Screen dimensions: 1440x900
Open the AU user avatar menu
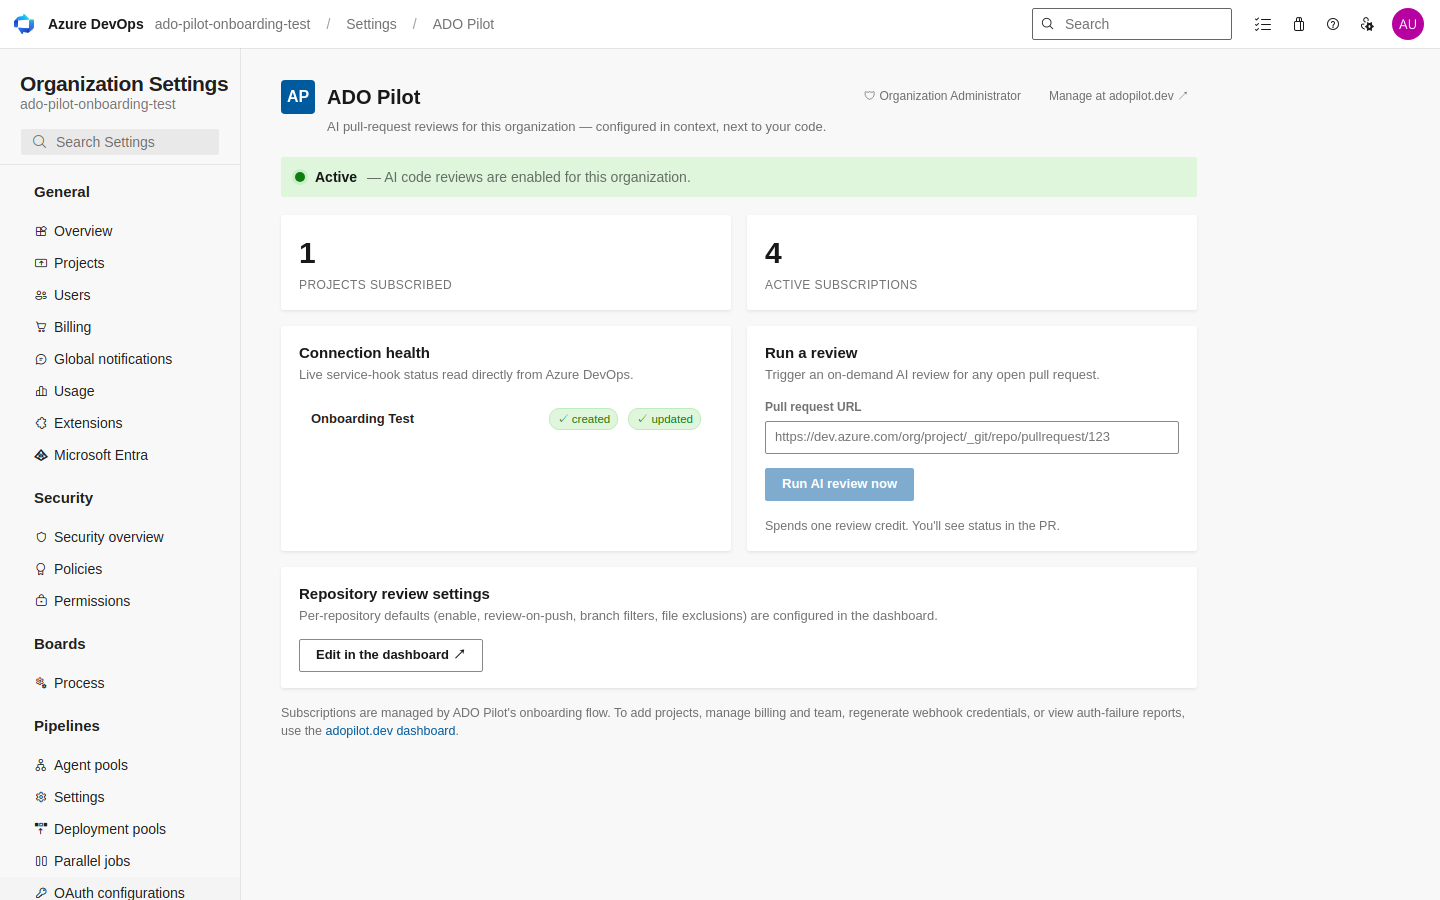(x=1408, y=24)
